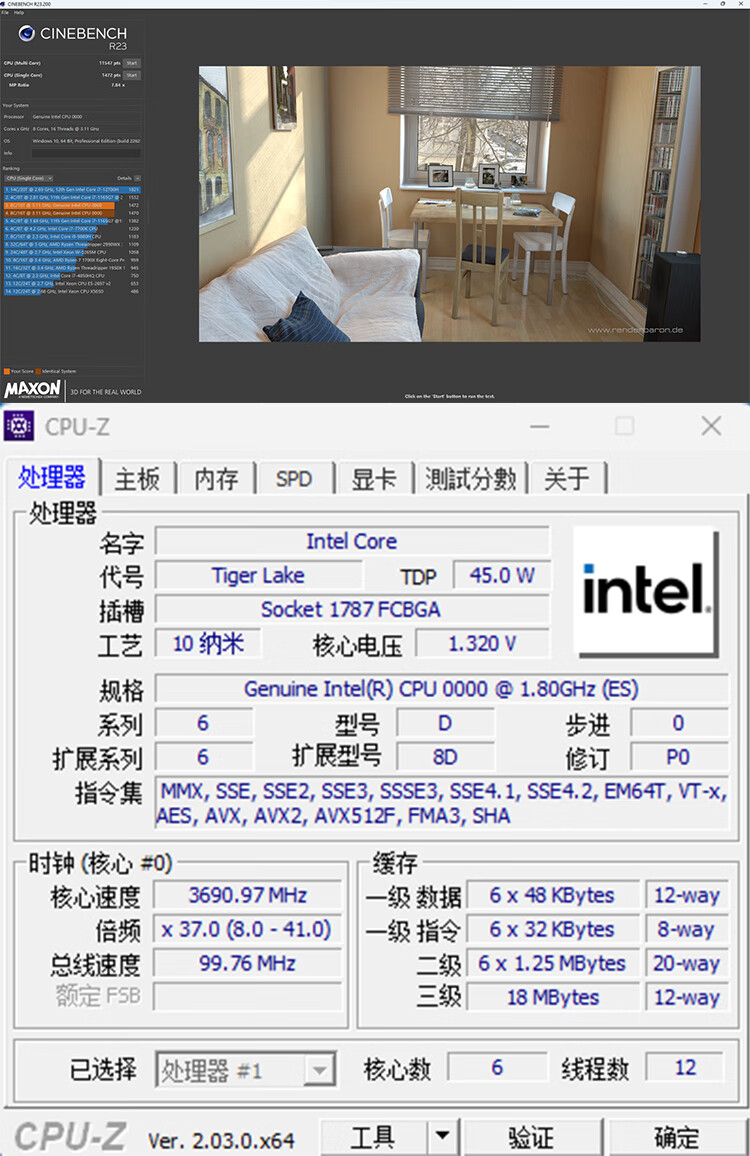The height and width of the screenshot is (1156, 750).
Task: Click the Socket 1787 FCBGA field
Action: pyautogui.click(x=352, y=609)
